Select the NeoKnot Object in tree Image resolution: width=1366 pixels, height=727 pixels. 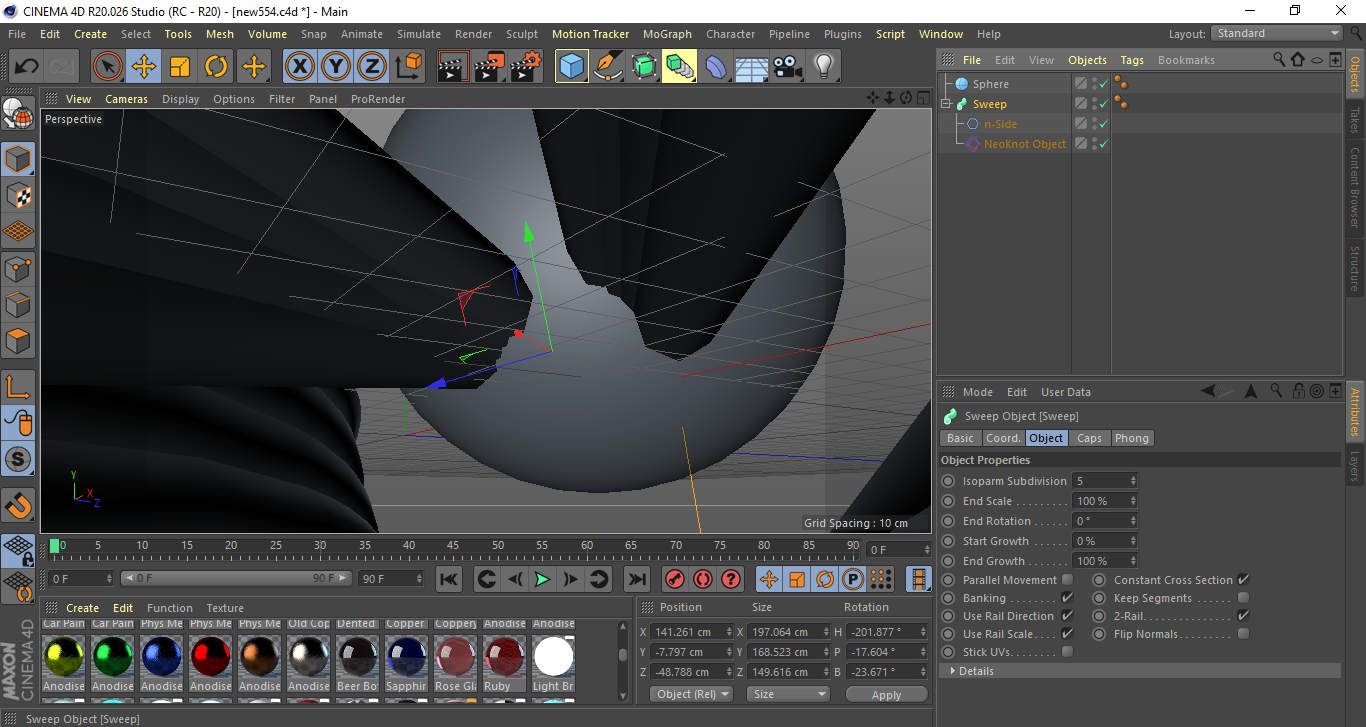(x=1025, y=144)
